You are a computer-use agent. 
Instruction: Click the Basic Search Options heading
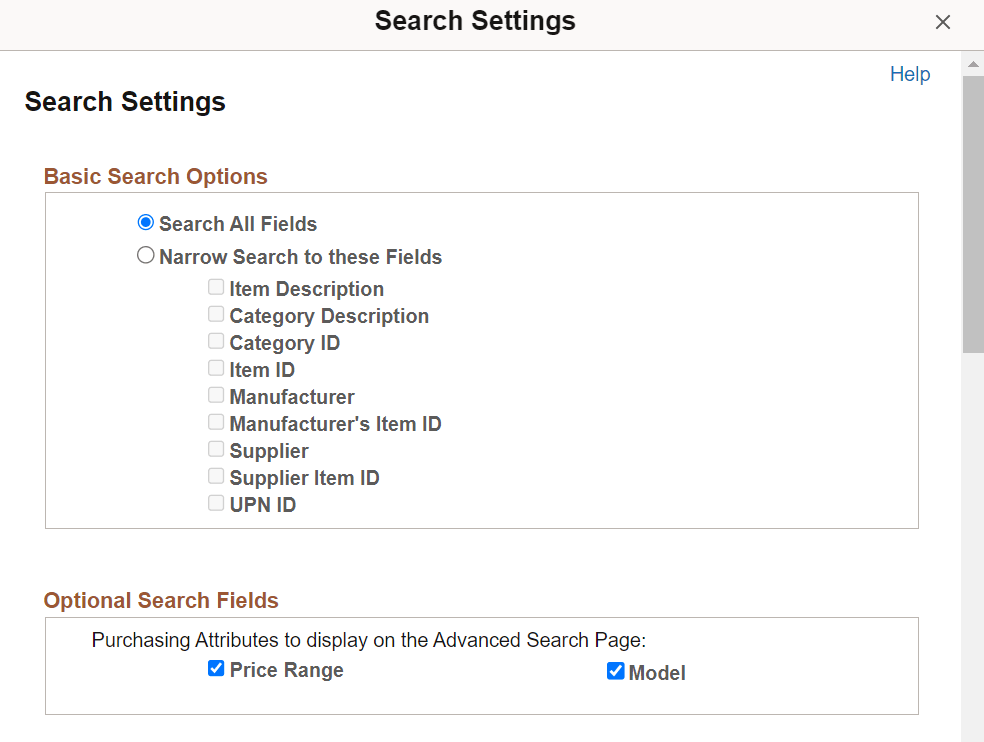click(155, 176)
